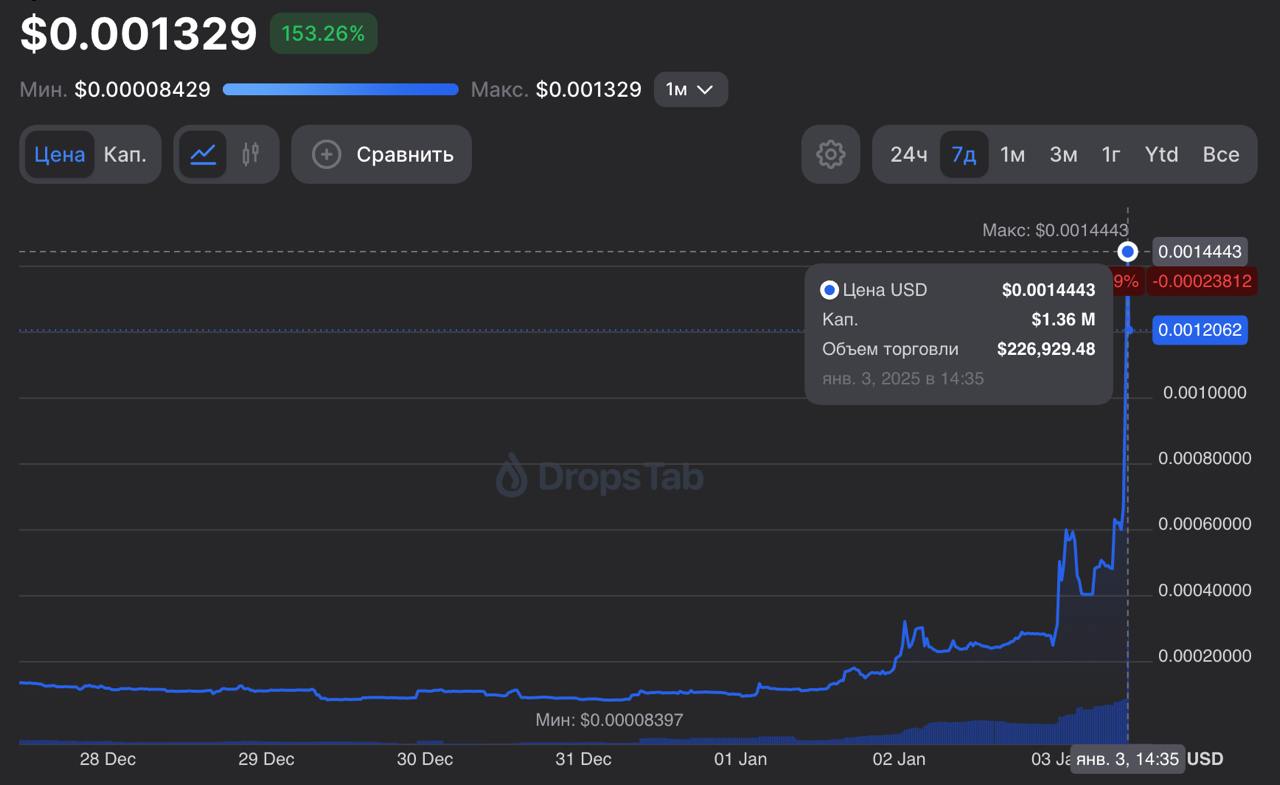Click tooltip price $0.0014443
The width and height of the screenshot is (1280, 785).
tap(1049, 290)
